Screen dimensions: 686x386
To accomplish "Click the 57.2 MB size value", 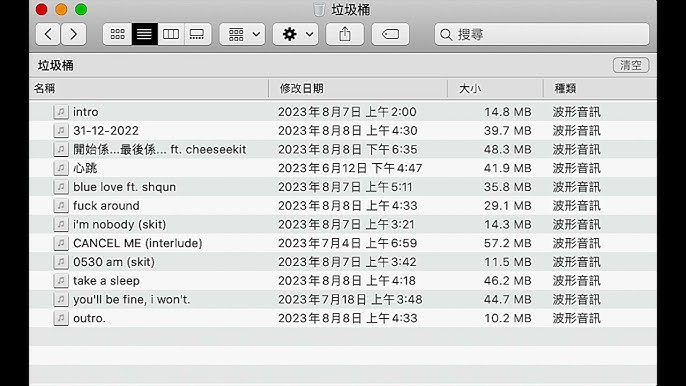I will 508,243.
